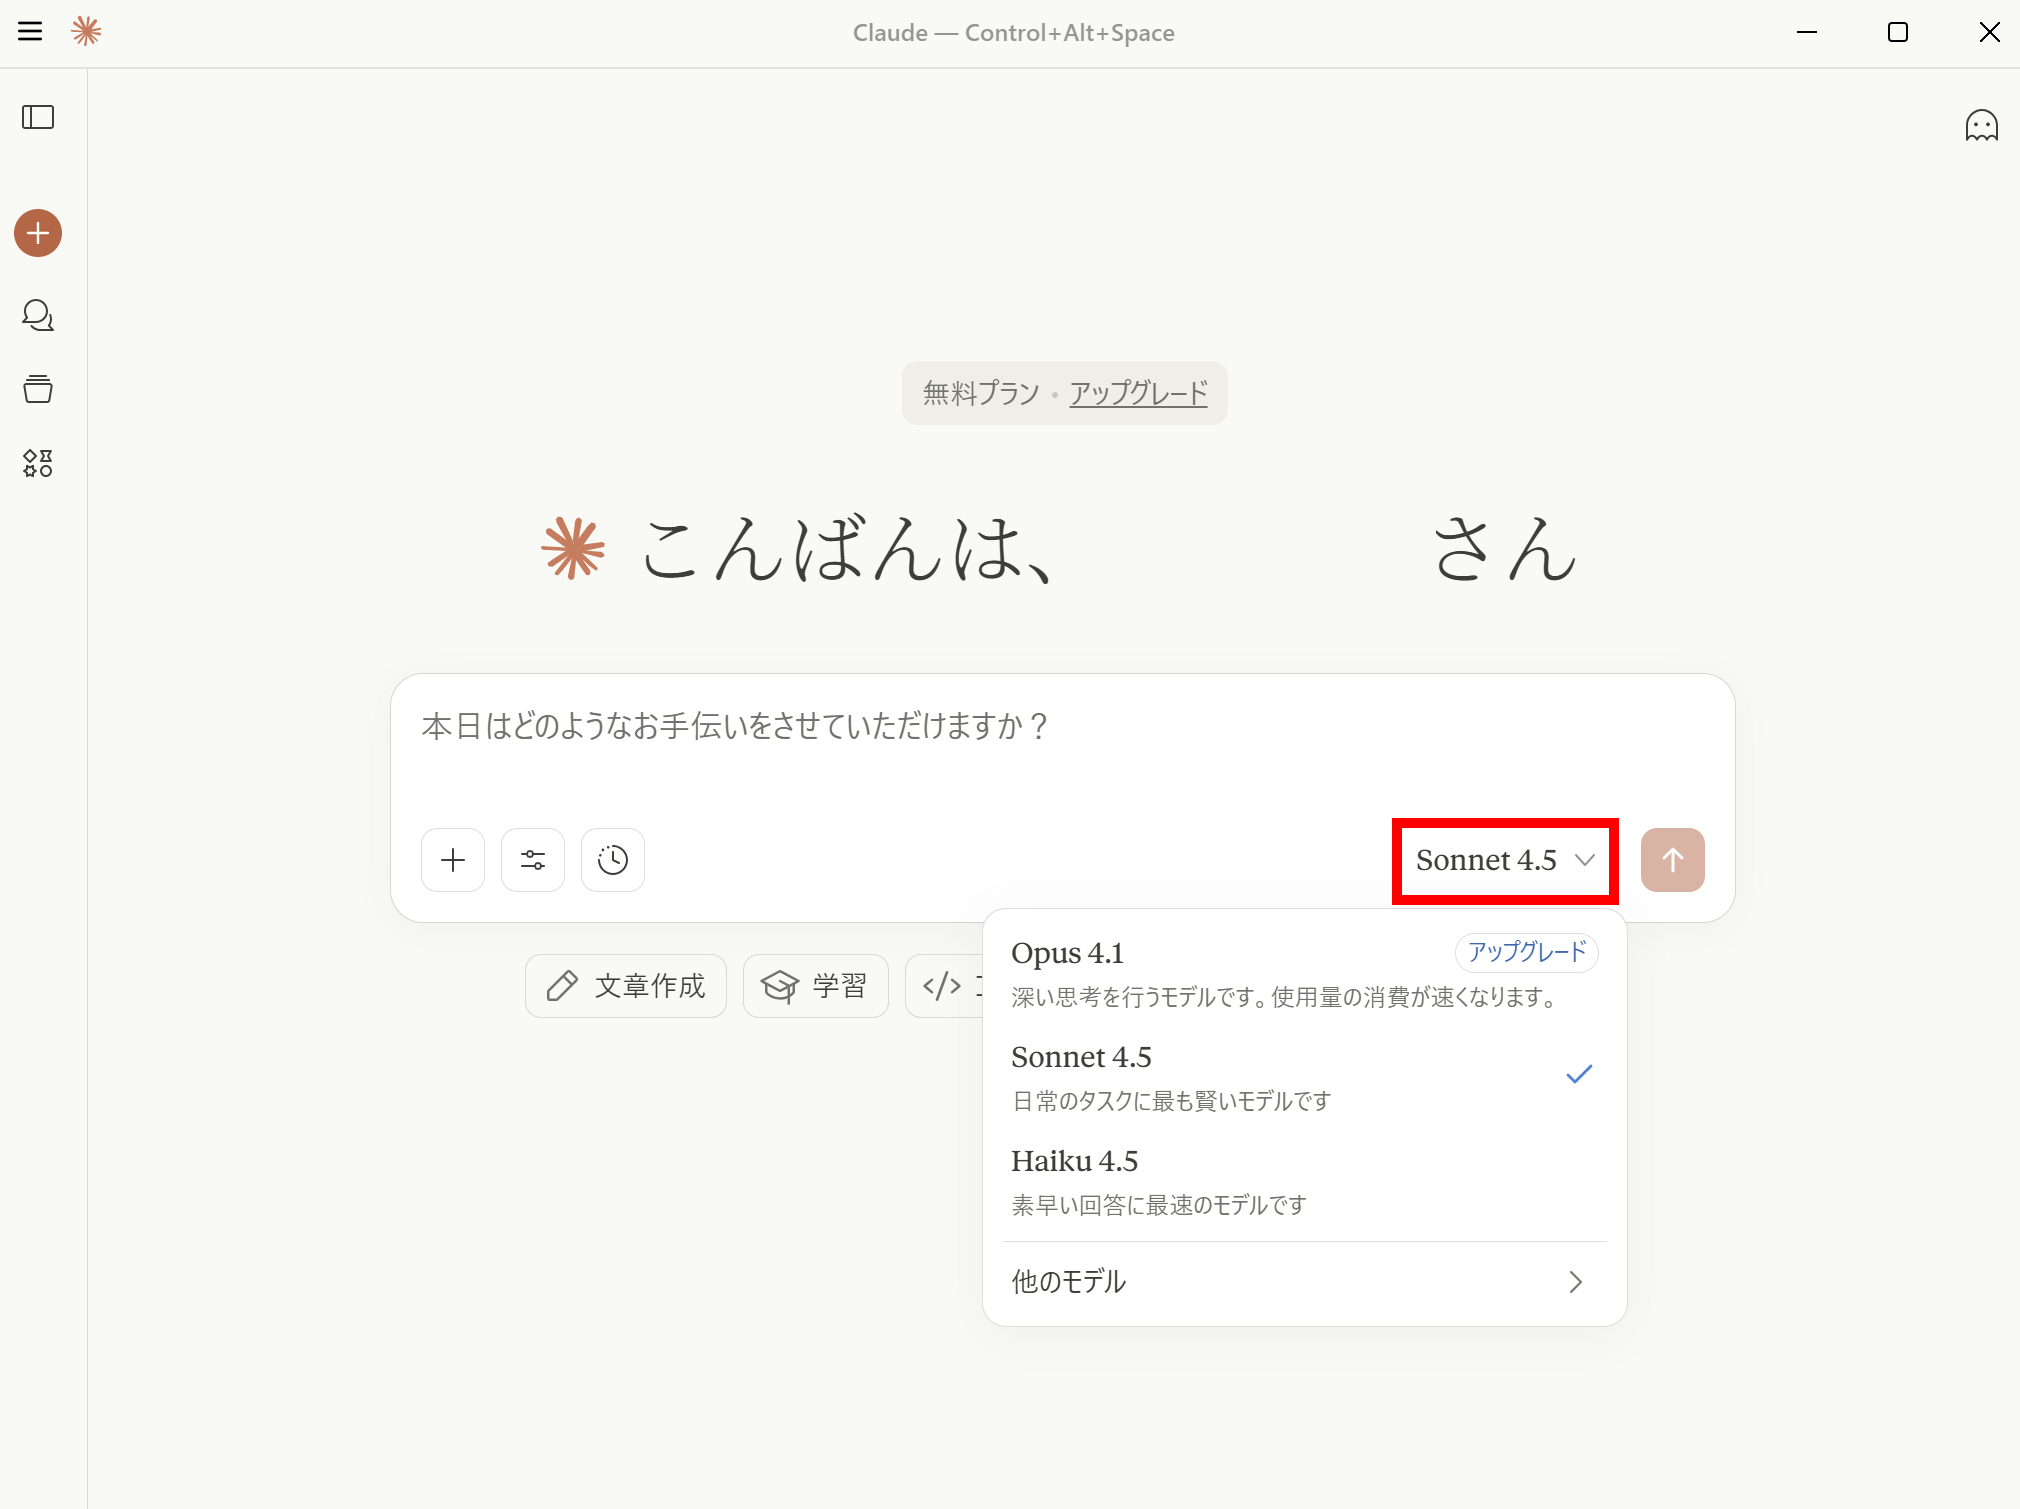Open the projects icon in sidebar

tap(38, 389)
